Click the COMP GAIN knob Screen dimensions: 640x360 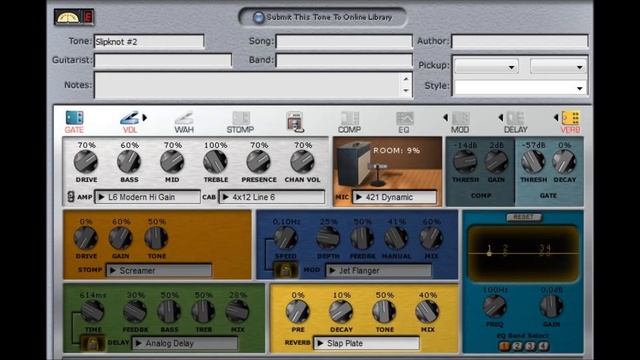(x=496, y=162)
